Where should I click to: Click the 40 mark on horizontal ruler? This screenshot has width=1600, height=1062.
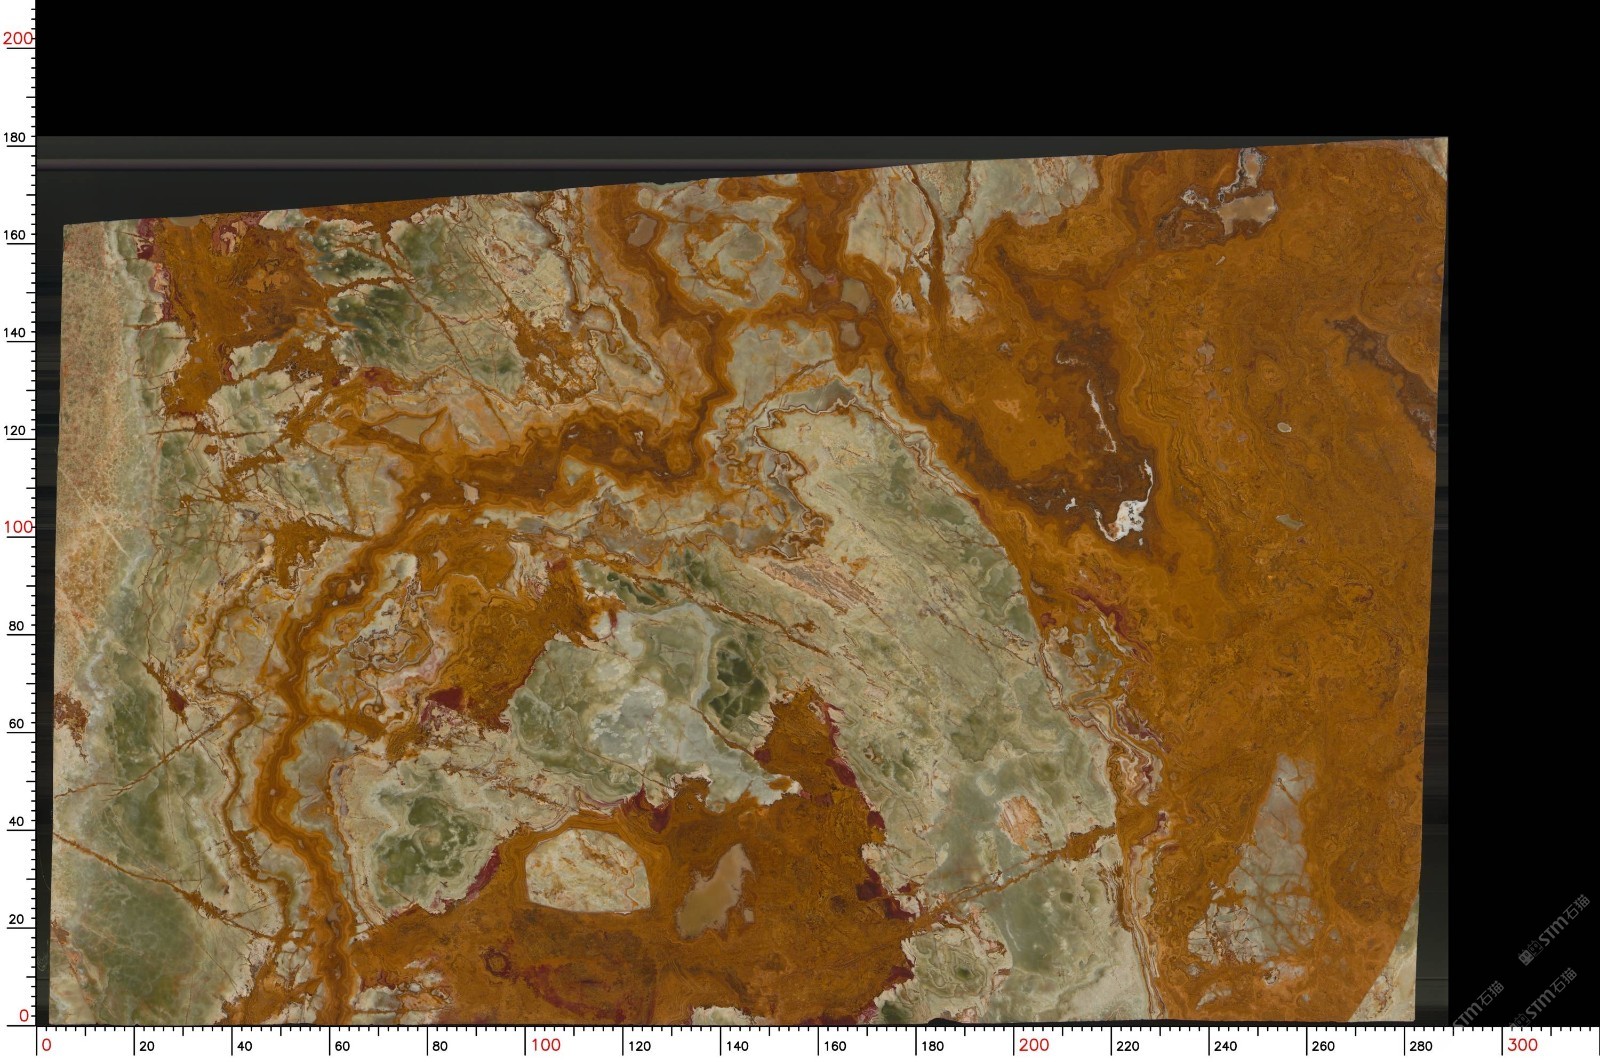(x=244, y=1046)
